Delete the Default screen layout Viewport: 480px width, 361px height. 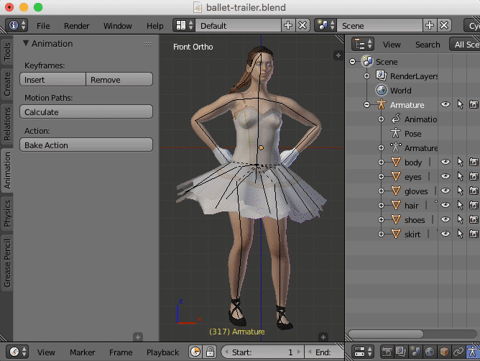pos(303,25)
